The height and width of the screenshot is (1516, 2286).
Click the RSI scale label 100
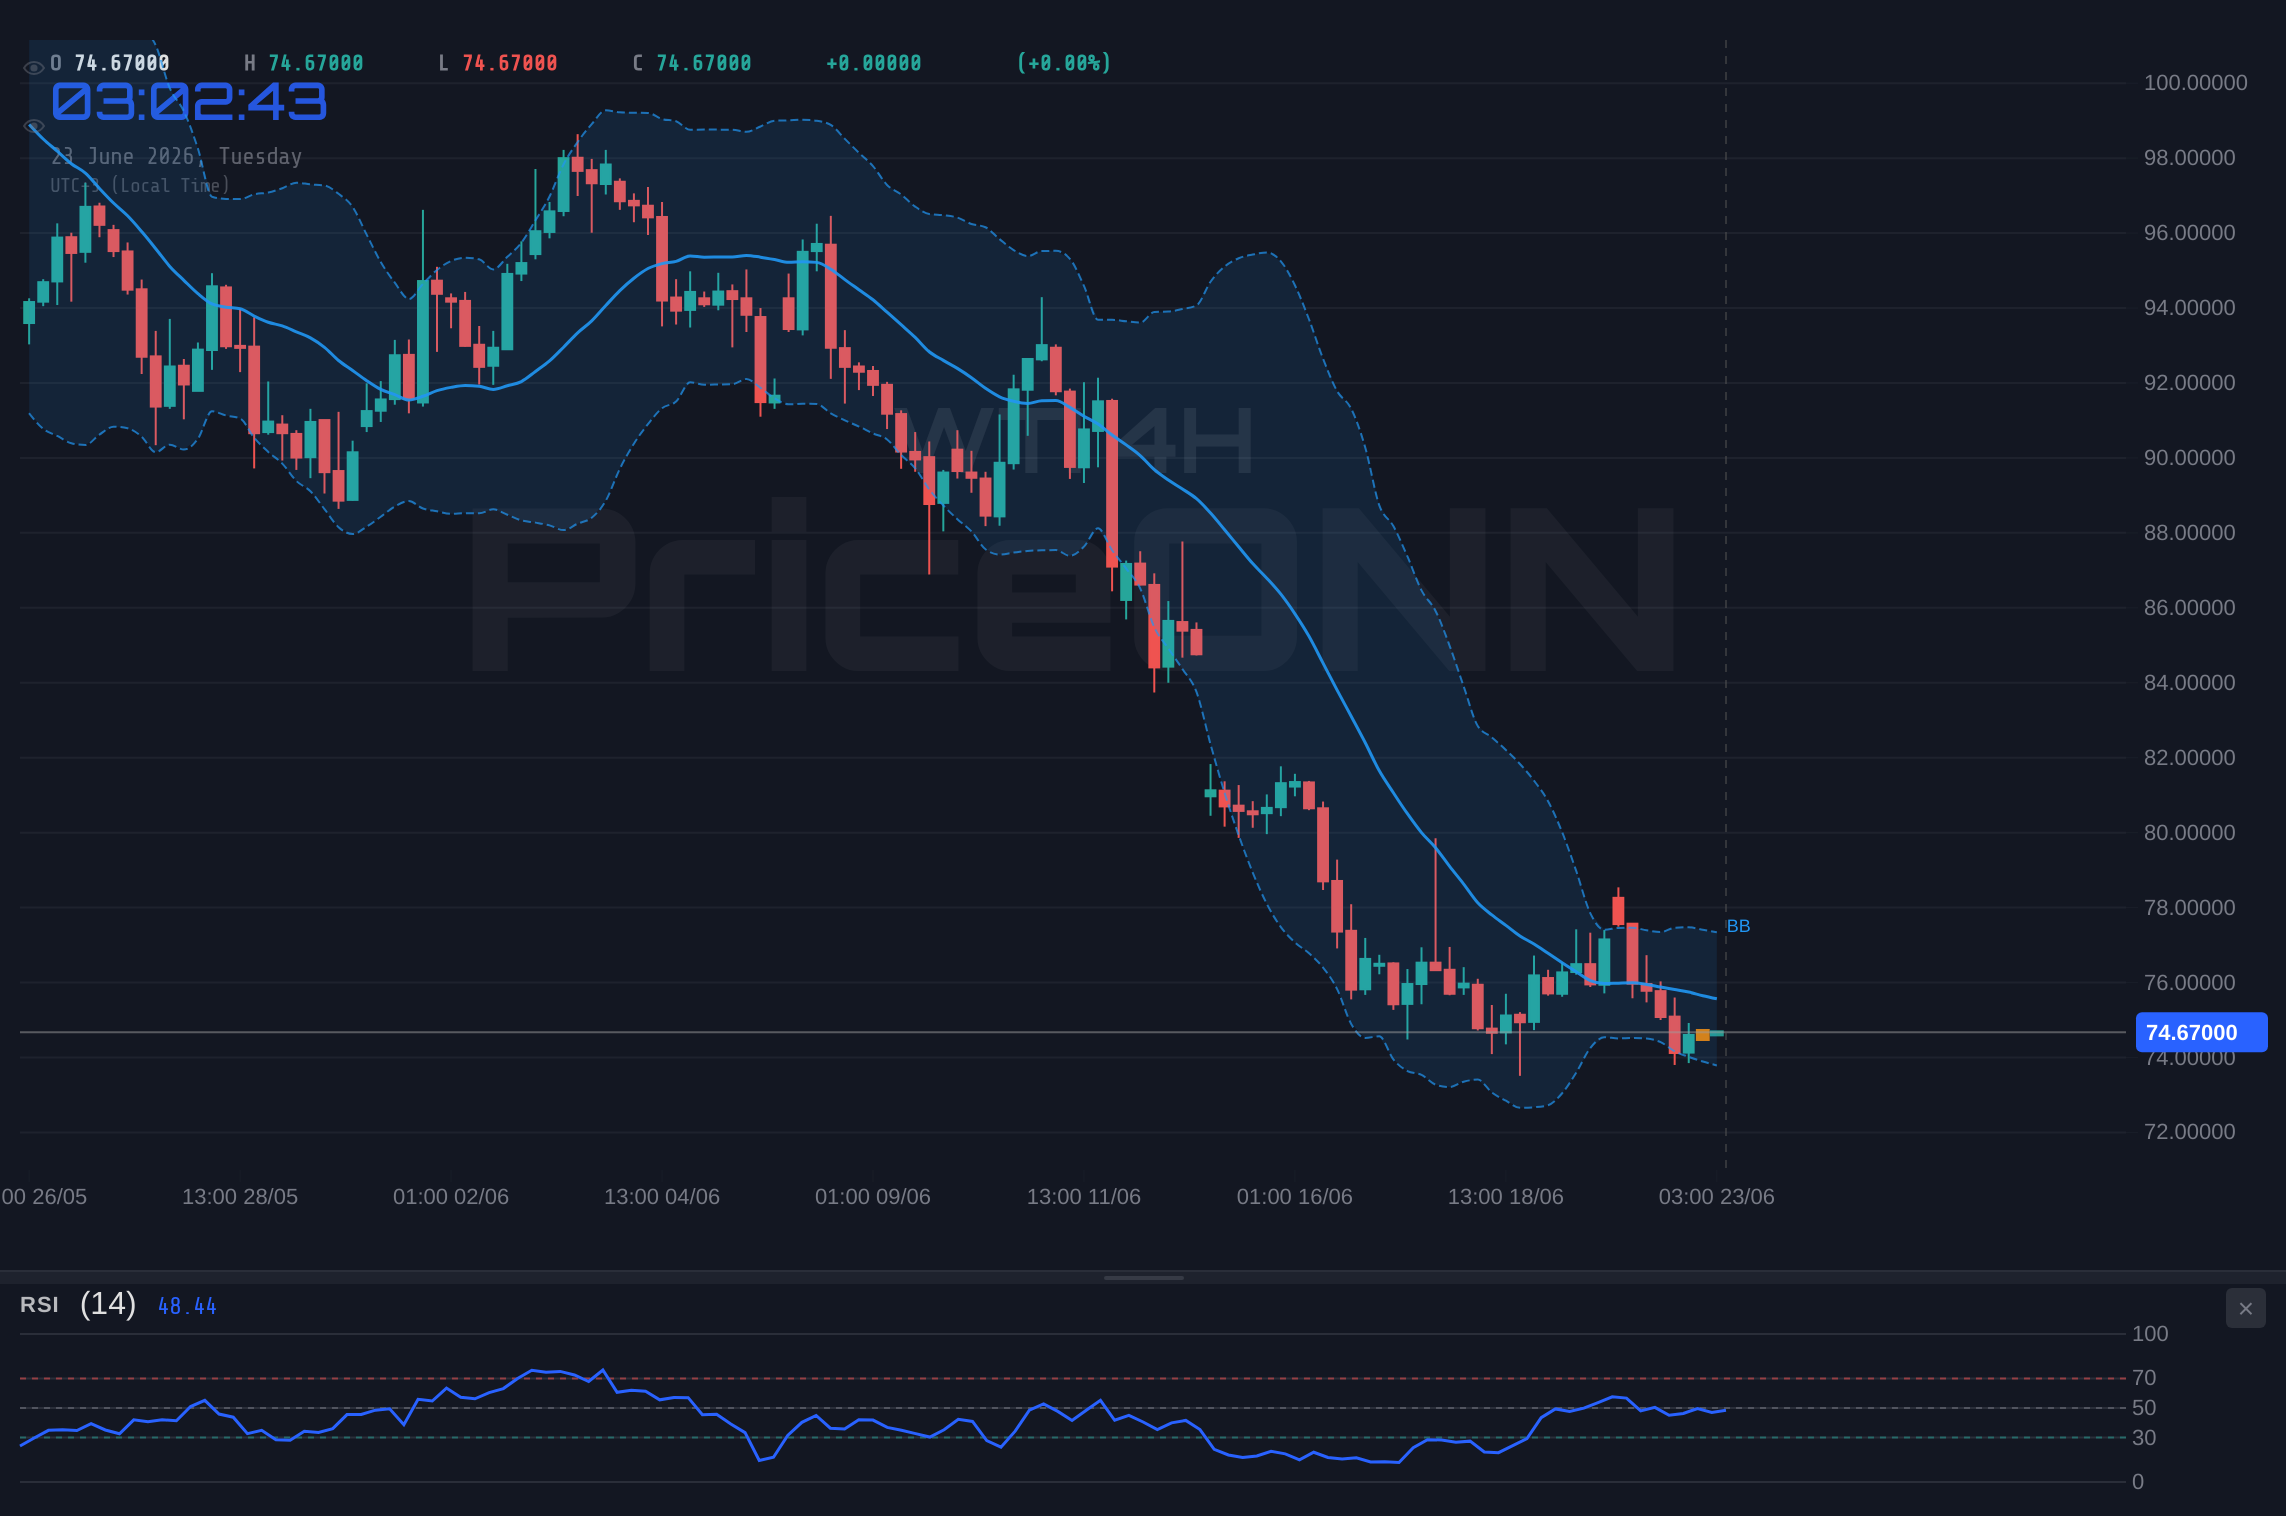[x=2150, y=1334]
